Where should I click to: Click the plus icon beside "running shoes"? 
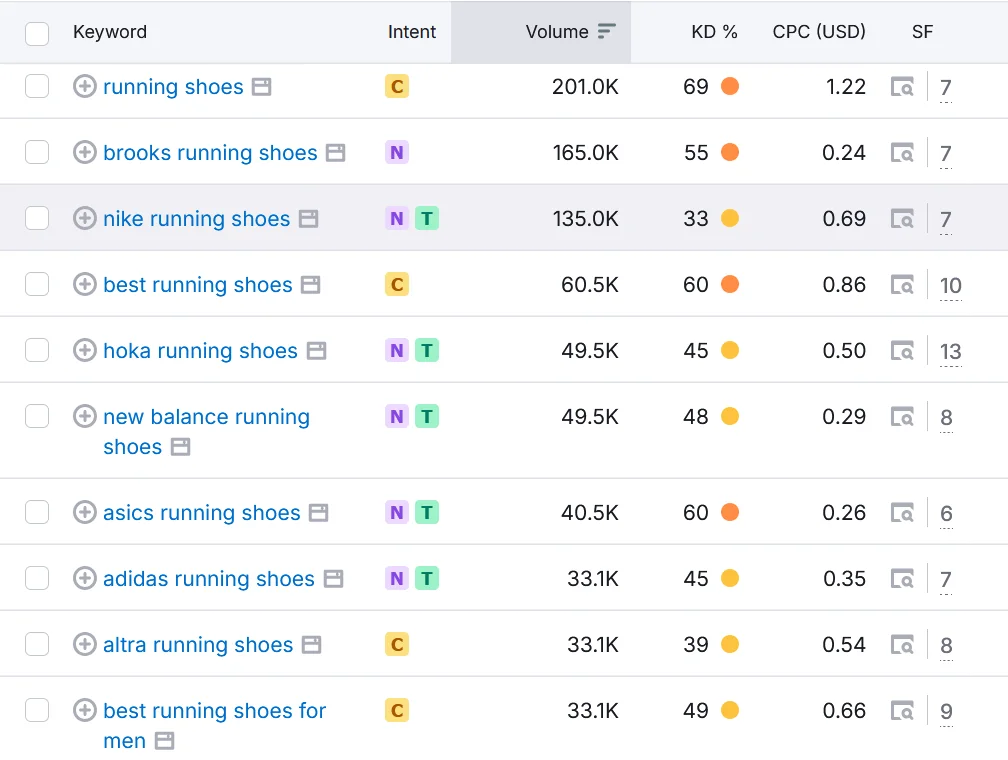(x=84, y=87)
